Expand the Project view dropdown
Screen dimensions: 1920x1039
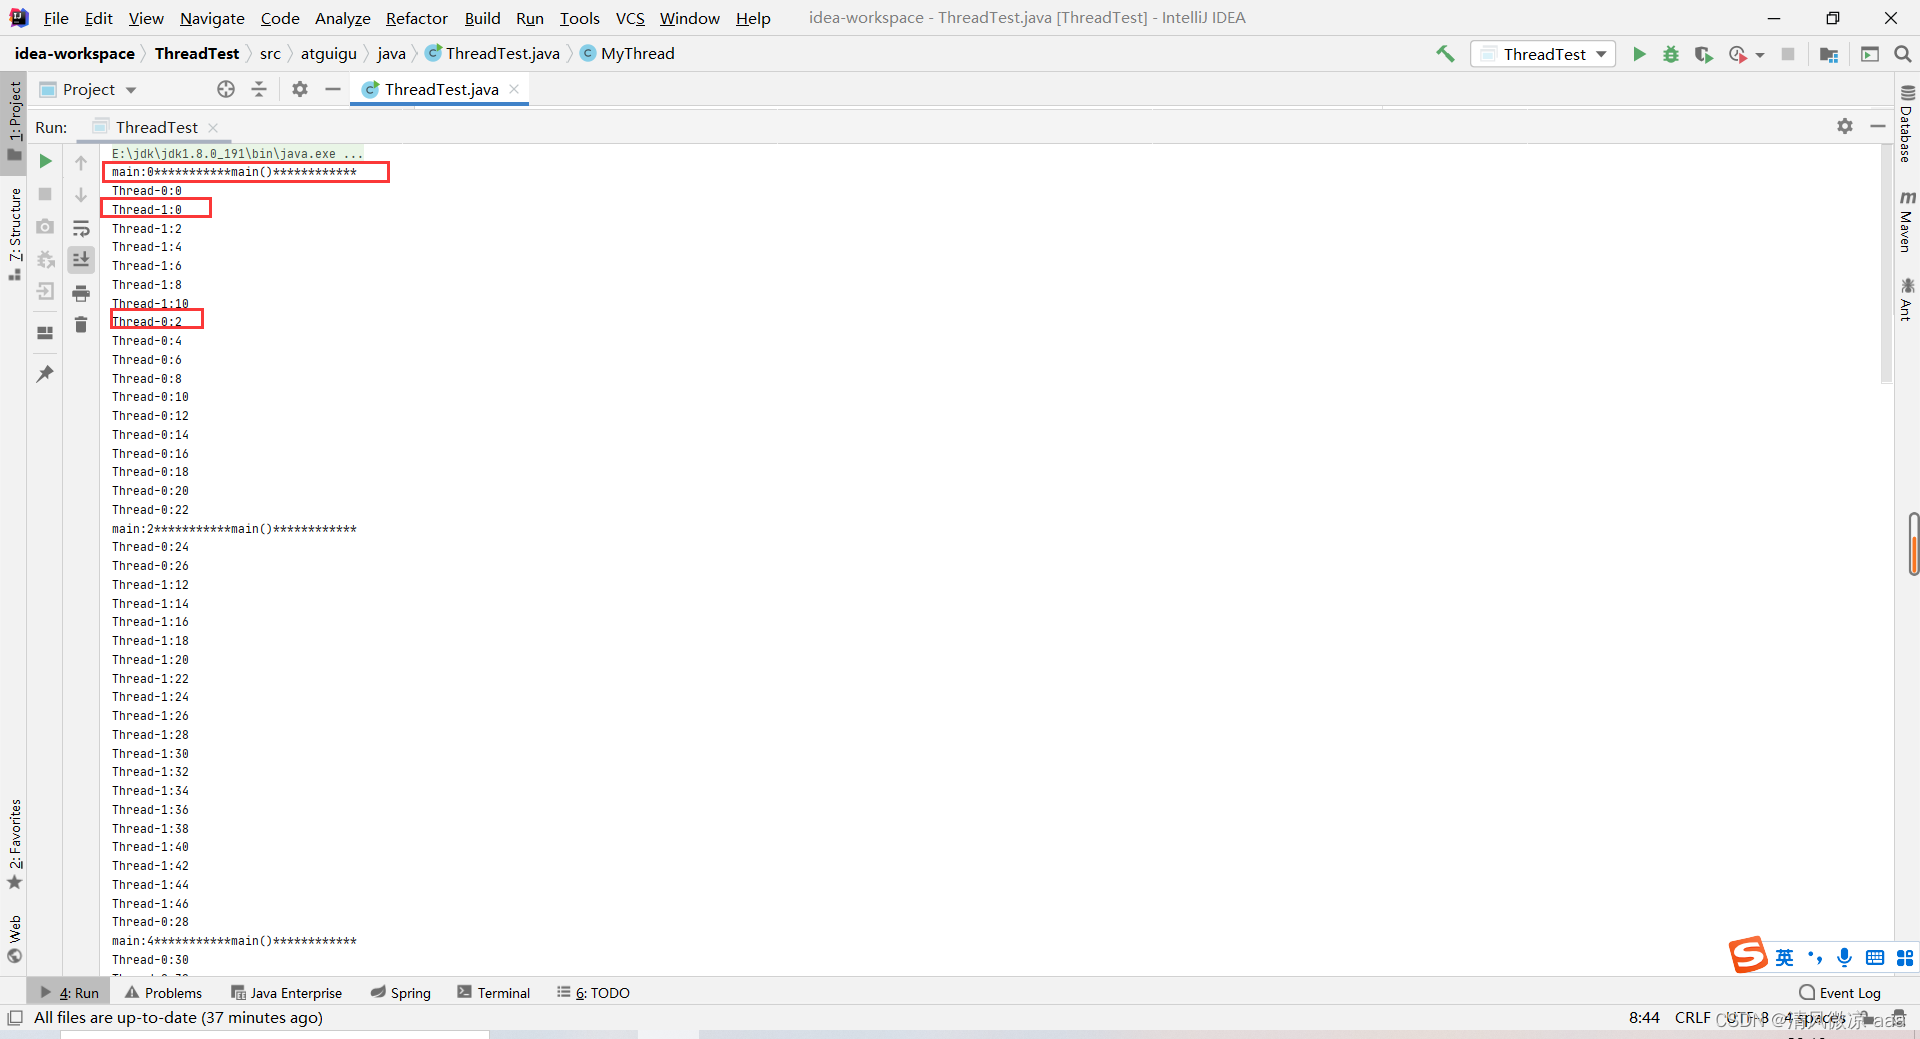[131, 90]
